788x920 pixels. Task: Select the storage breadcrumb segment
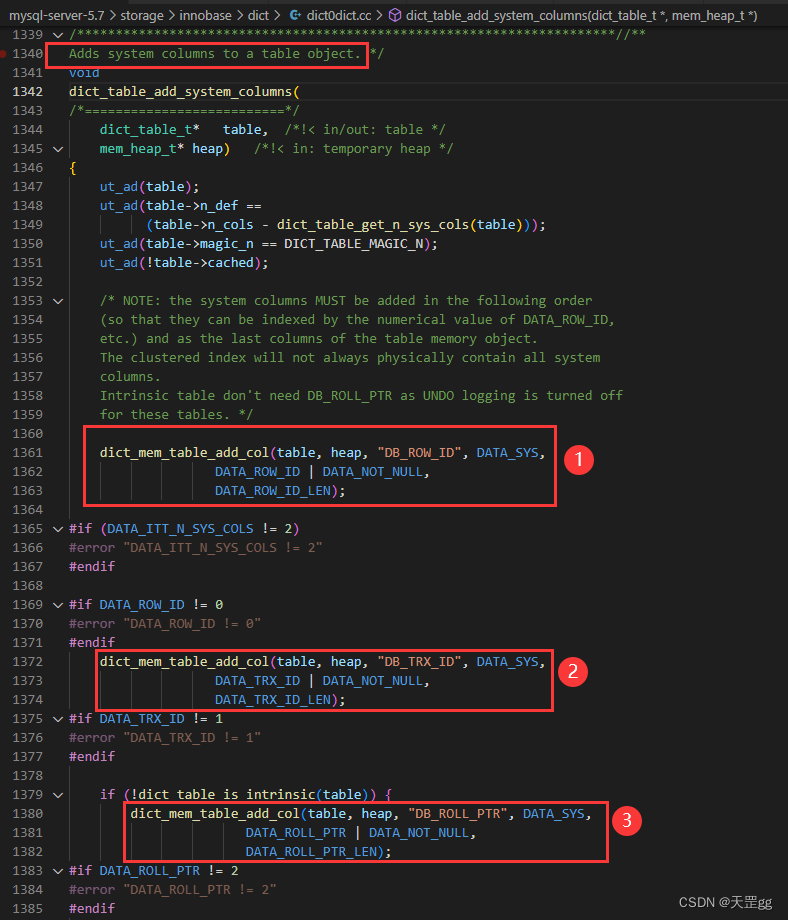(142, 15)
